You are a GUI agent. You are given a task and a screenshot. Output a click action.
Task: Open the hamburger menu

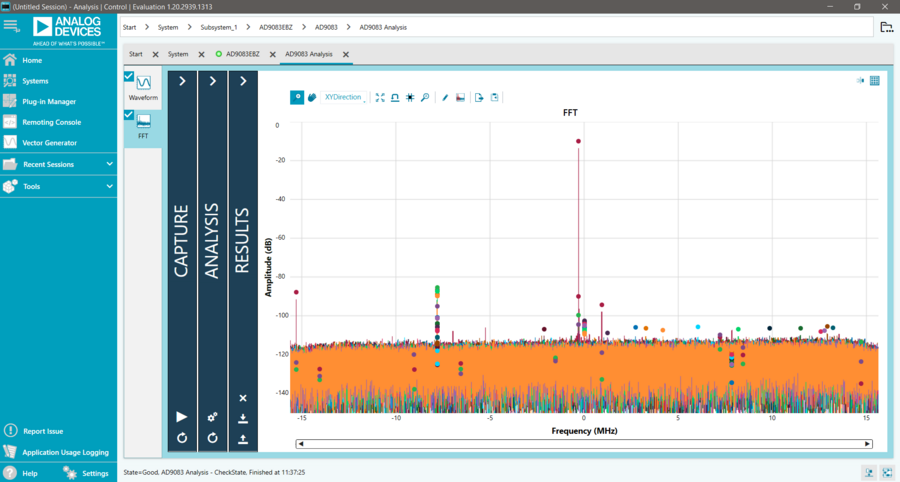[11, 26]
